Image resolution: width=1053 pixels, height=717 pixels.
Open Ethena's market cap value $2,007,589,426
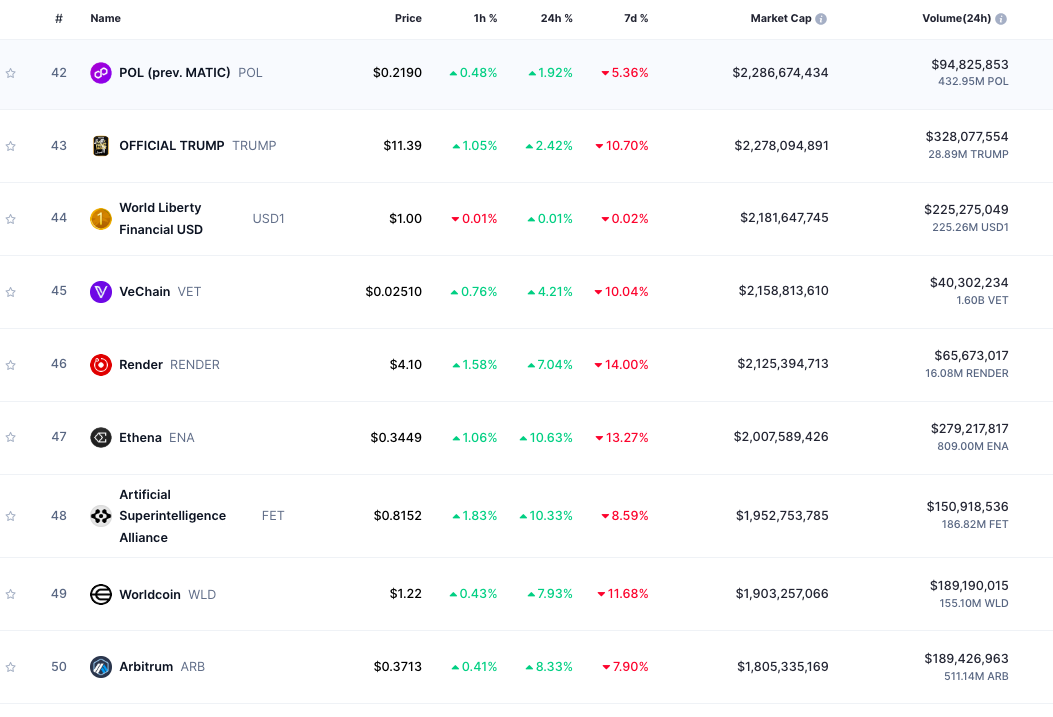(781, 437)
